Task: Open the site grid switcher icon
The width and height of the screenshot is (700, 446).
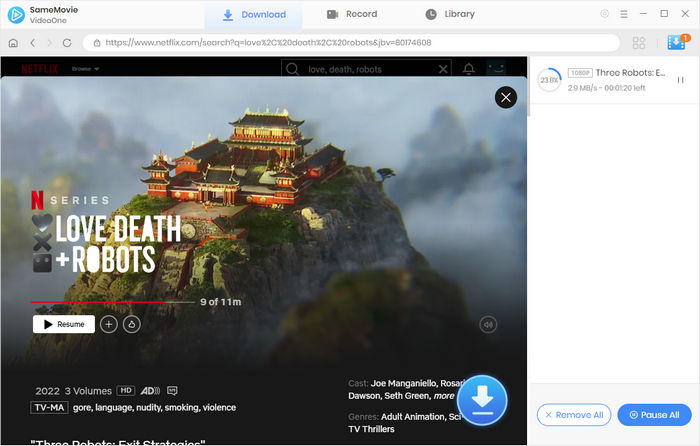Action: (x=639, y=43)
